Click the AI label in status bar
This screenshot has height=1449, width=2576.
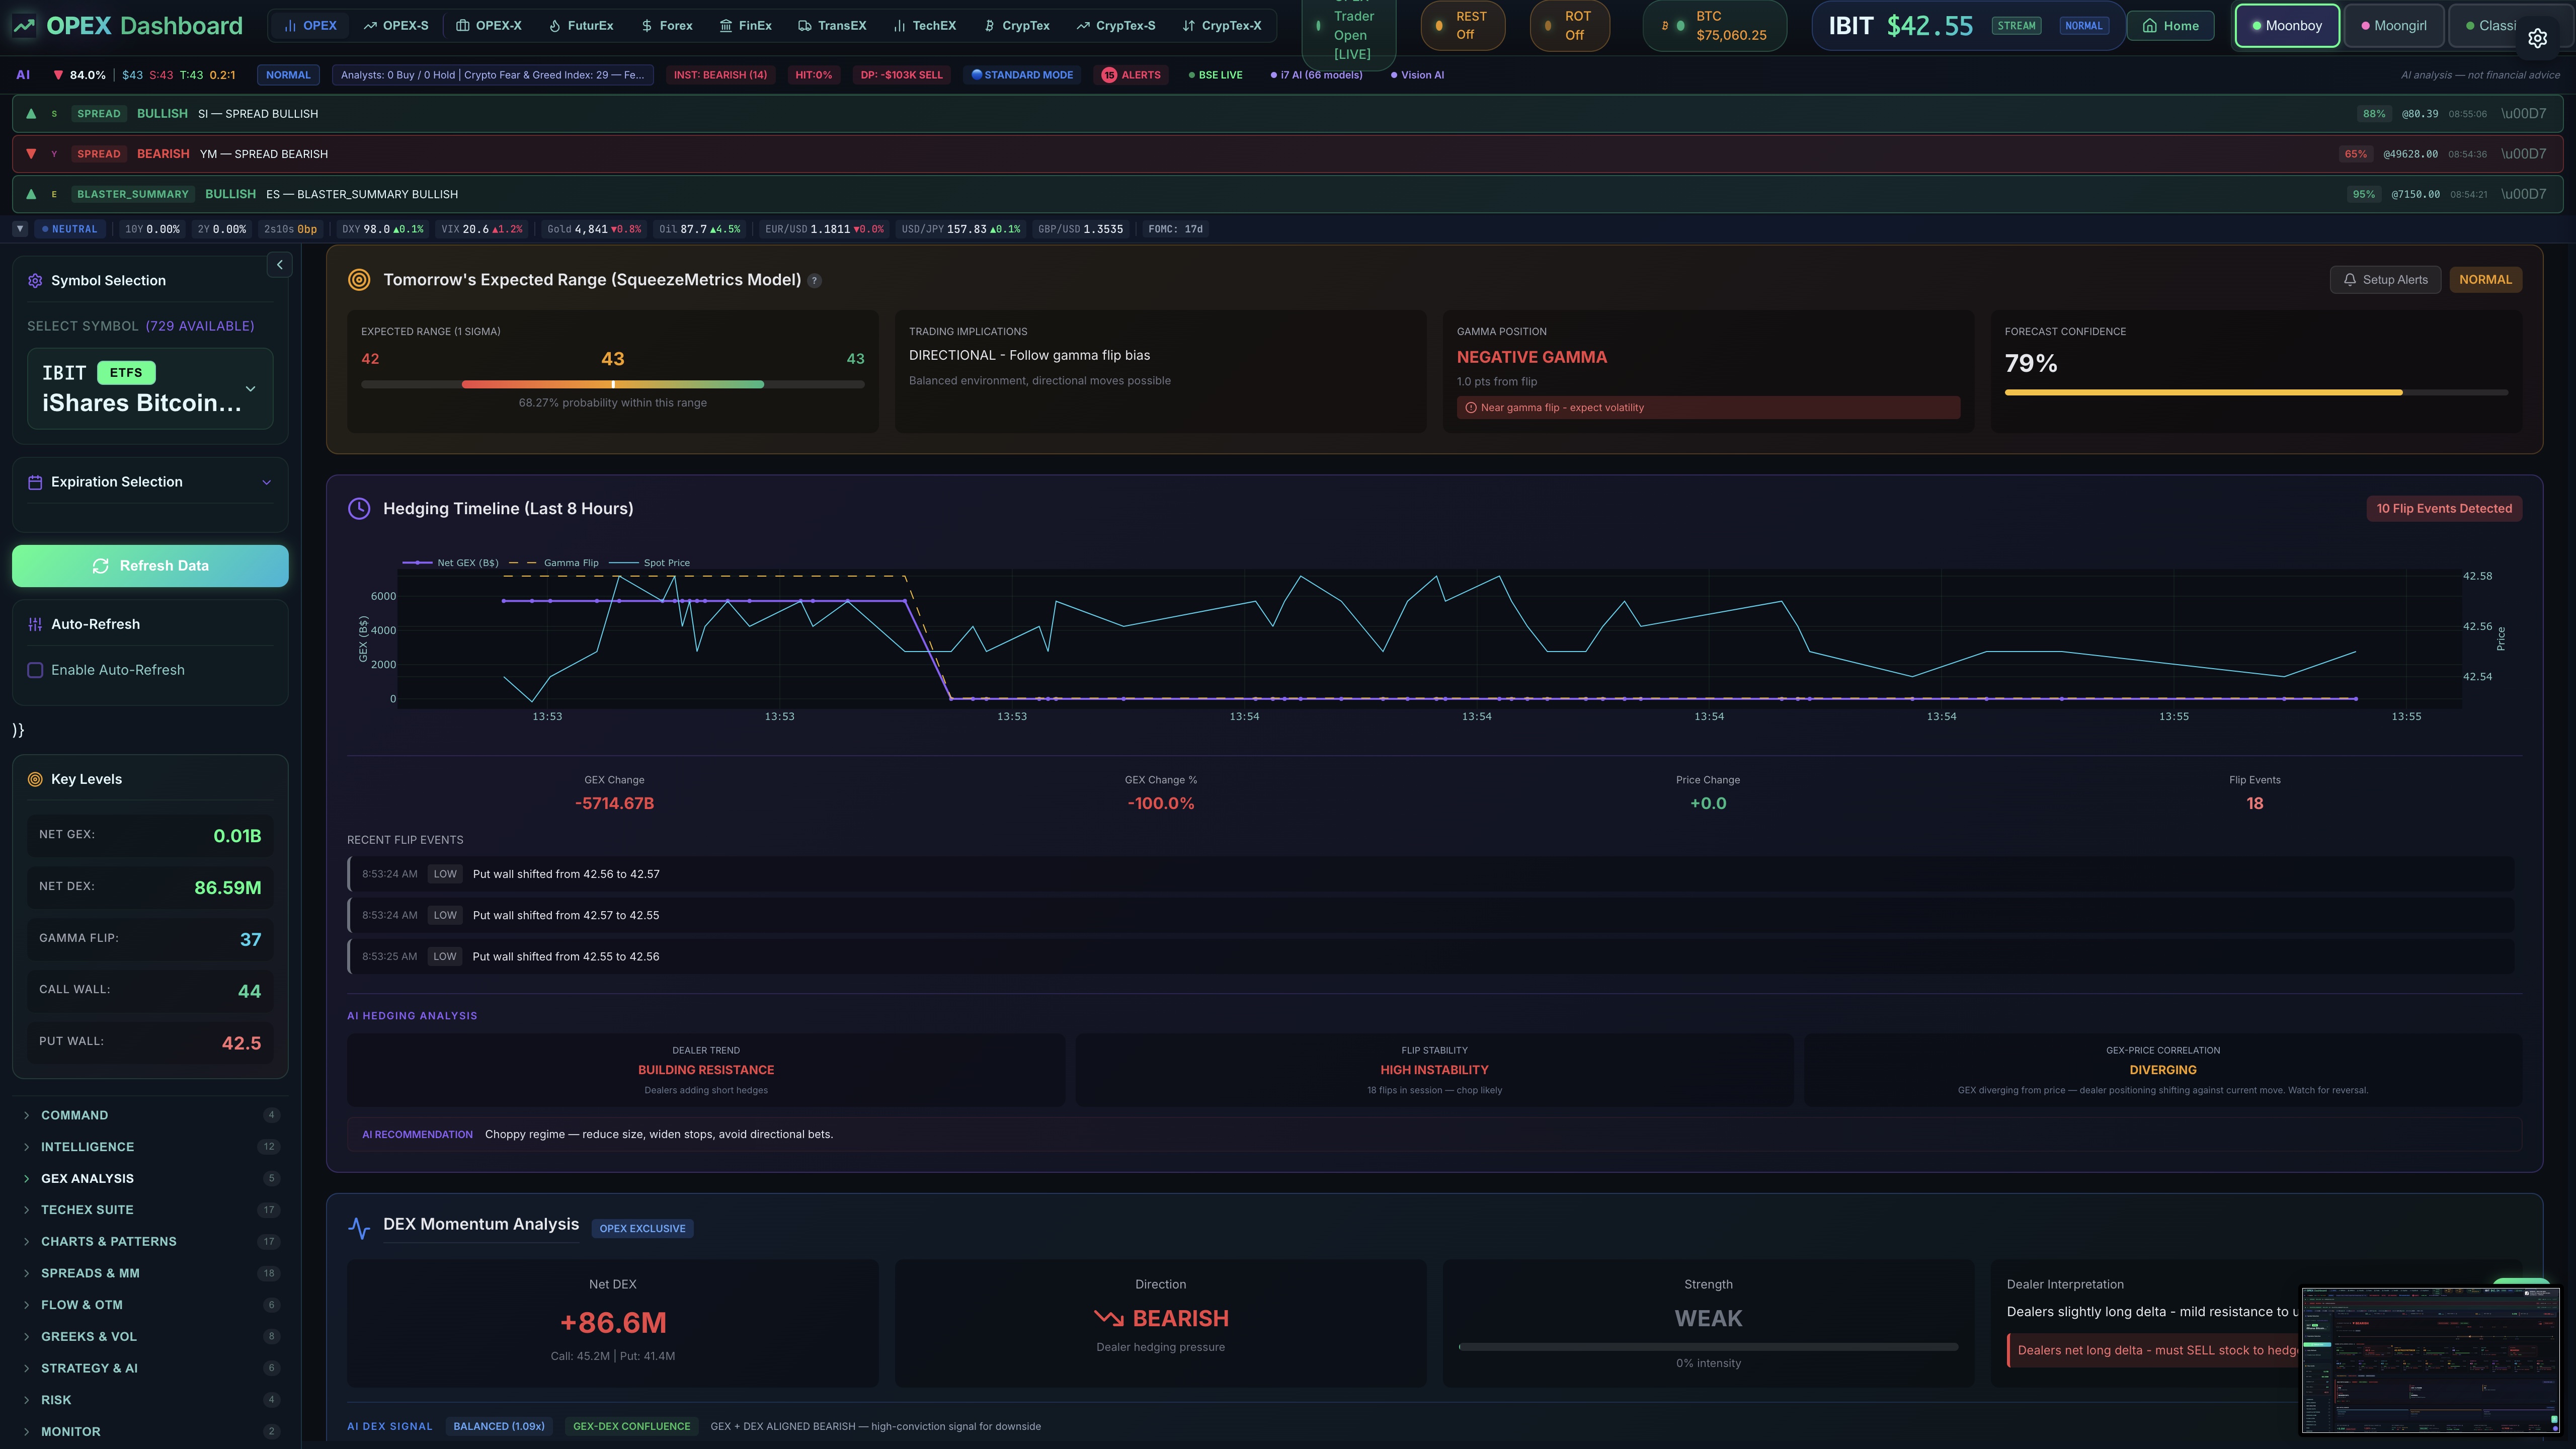coord(23,75)
